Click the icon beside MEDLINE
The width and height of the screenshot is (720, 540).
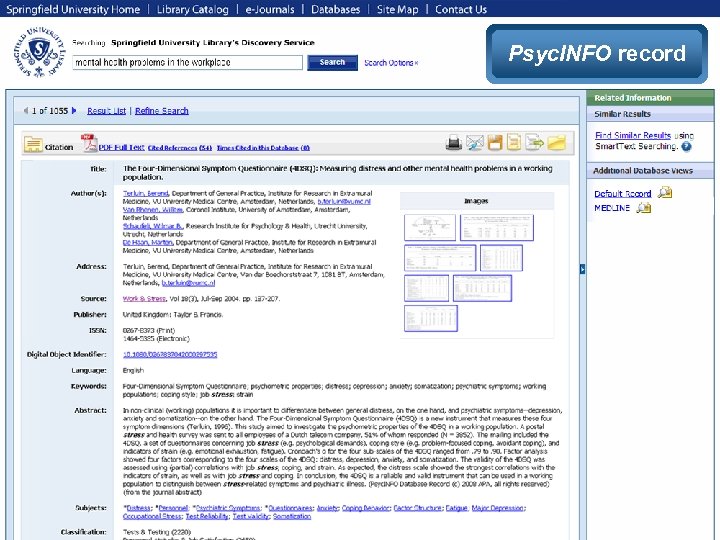(x=643, y=208)
